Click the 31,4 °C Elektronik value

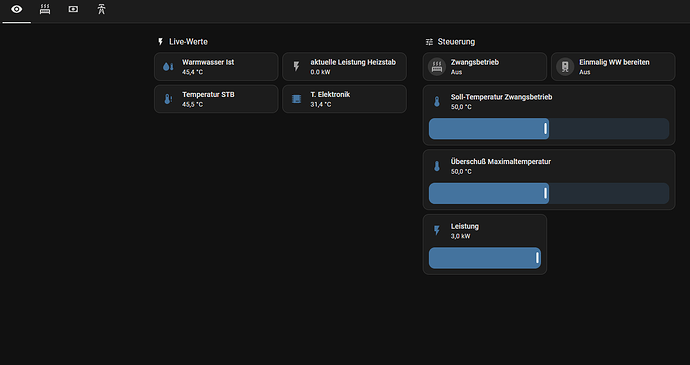[321, 105]
